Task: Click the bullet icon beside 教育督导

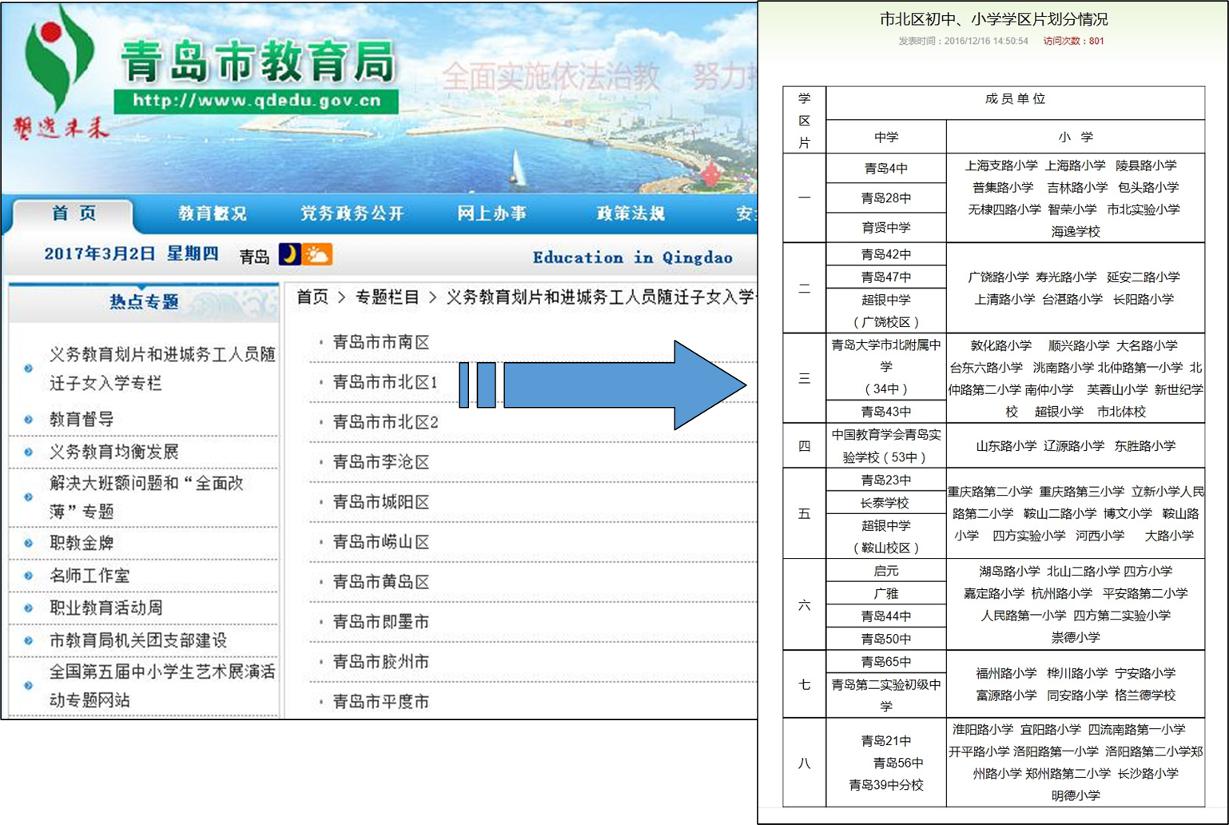Action: [28, 420]
